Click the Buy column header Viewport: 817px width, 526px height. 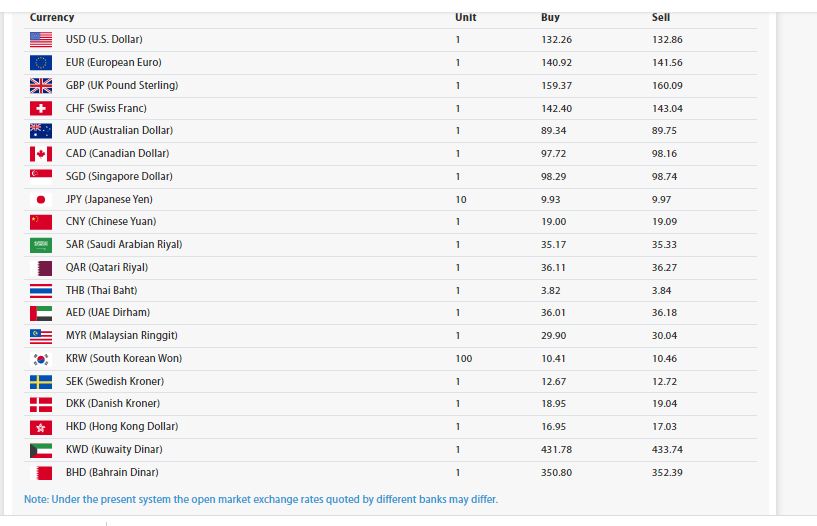click(550, 17)
